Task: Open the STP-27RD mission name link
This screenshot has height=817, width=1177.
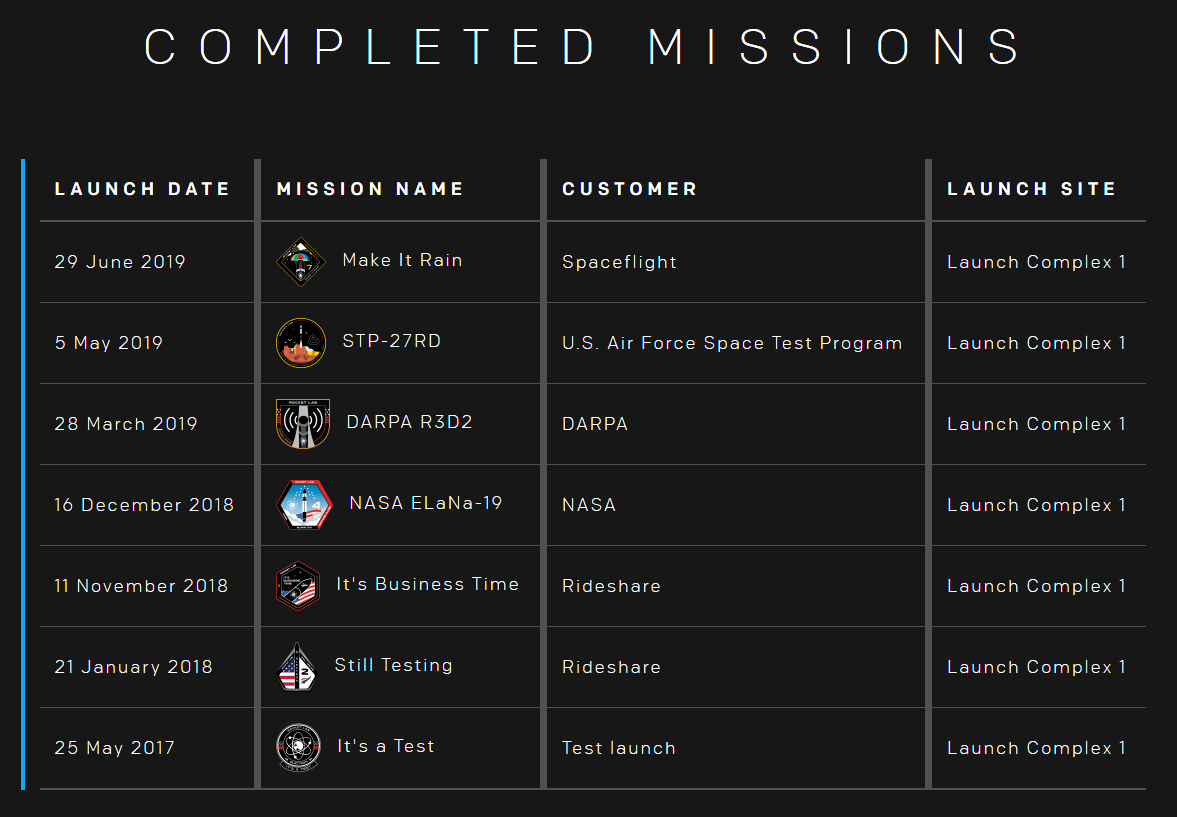Action: click(391, 341)
